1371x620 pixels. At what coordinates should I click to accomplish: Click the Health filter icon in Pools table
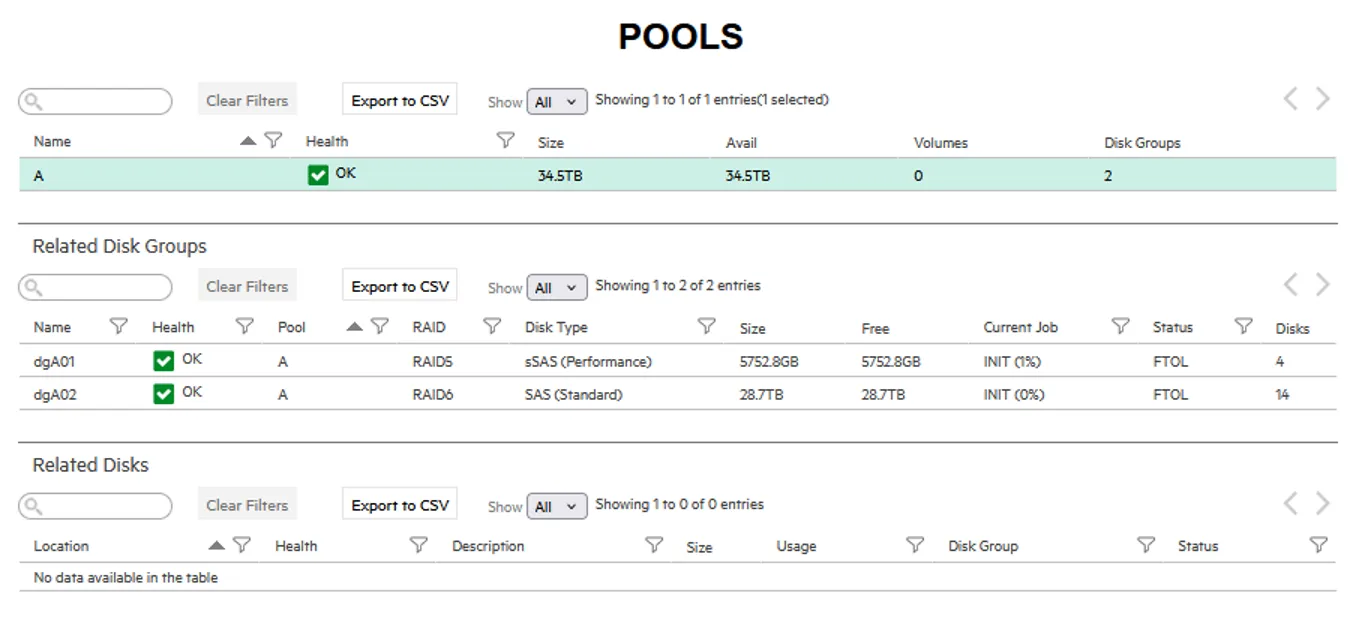tap(506, 141)
